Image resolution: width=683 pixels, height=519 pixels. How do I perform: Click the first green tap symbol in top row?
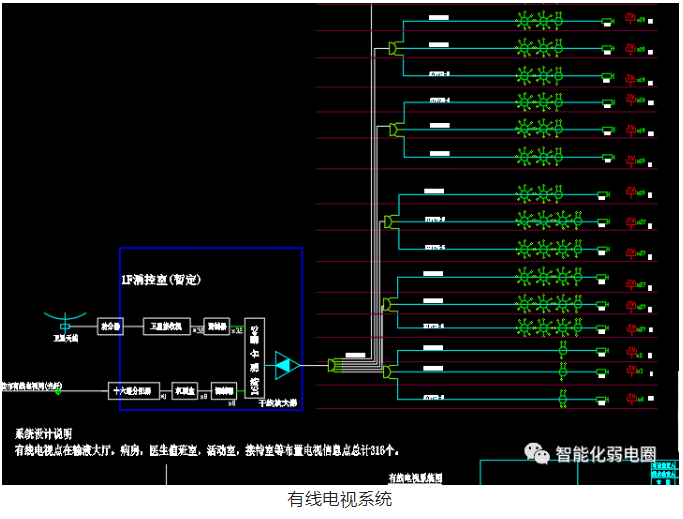coord(523,20)
